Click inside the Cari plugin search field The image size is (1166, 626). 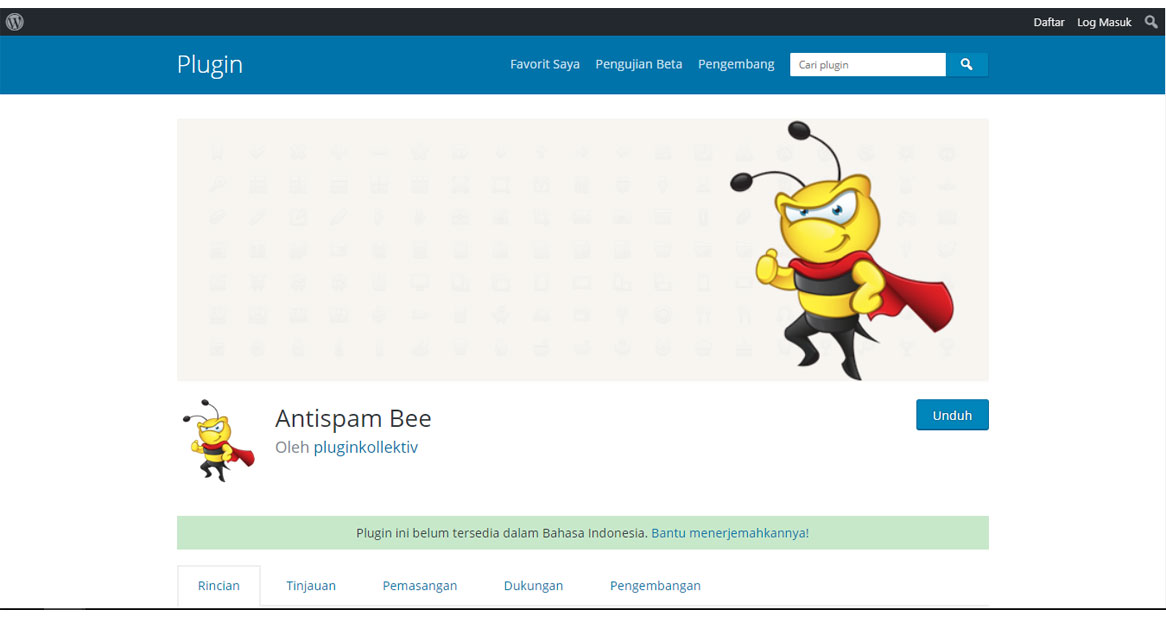pos(866,64)
